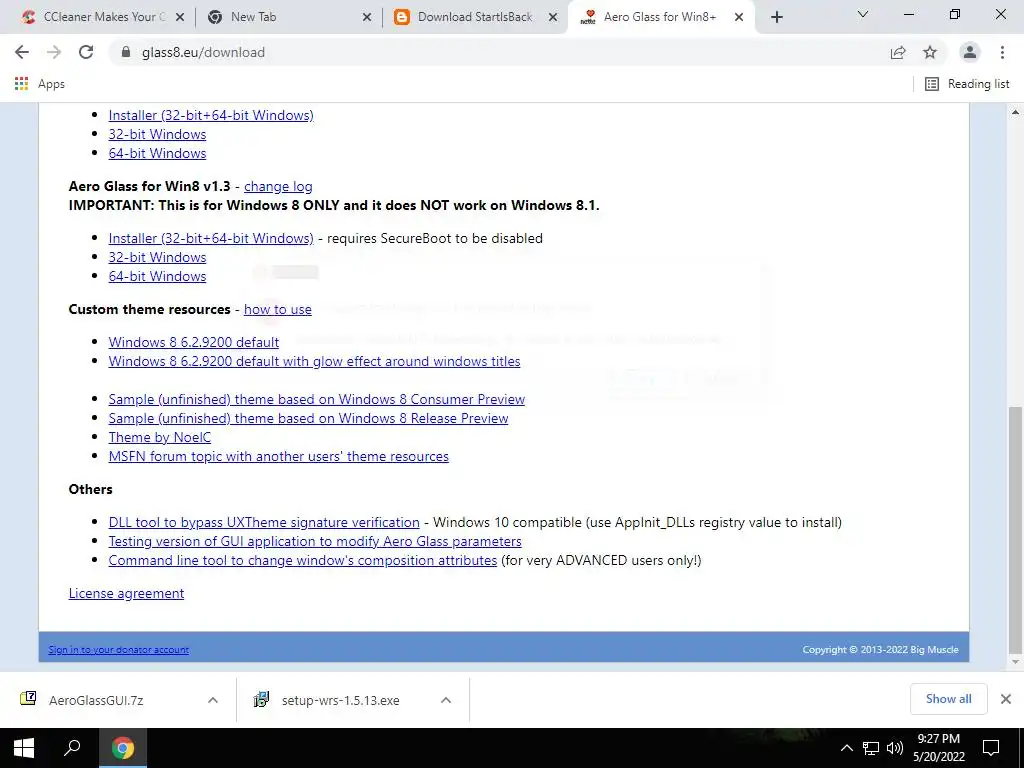Click Show all downloads

948,699
